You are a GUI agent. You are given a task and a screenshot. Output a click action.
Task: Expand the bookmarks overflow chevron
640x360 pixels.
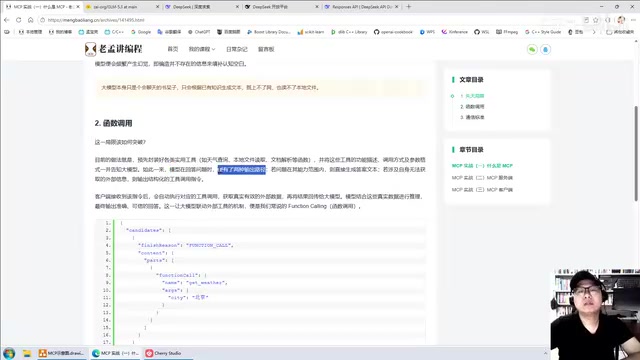[x=594, y=32]
